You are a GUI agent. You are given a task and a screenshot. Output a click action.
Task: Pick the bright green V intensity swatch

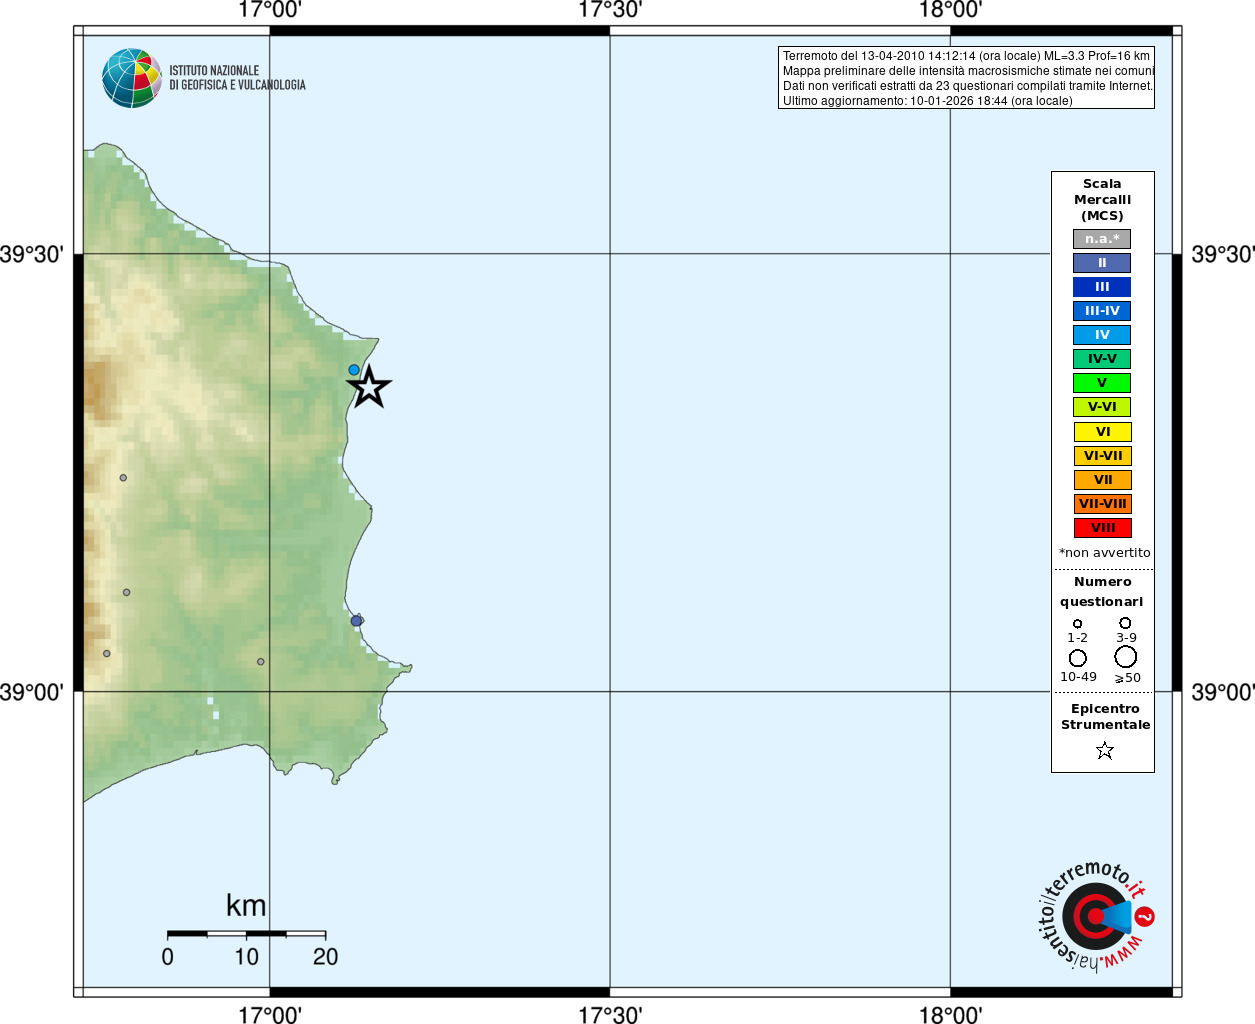(x=1102, y=383)
